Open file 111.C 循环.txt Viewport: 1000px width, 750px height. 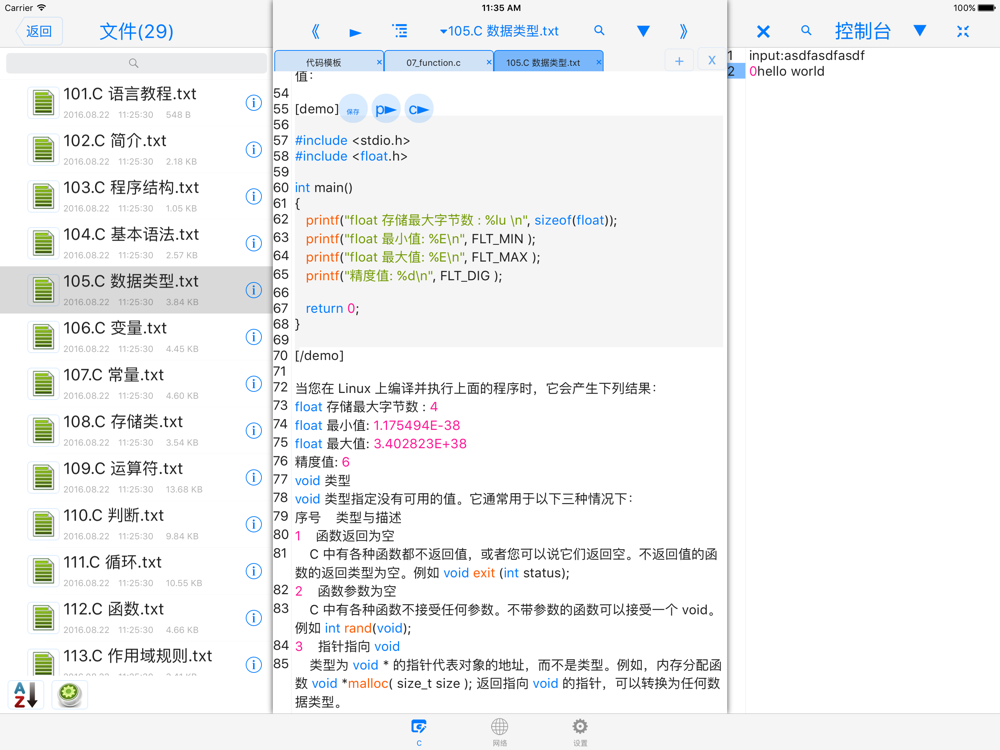[x=135, y=571]
